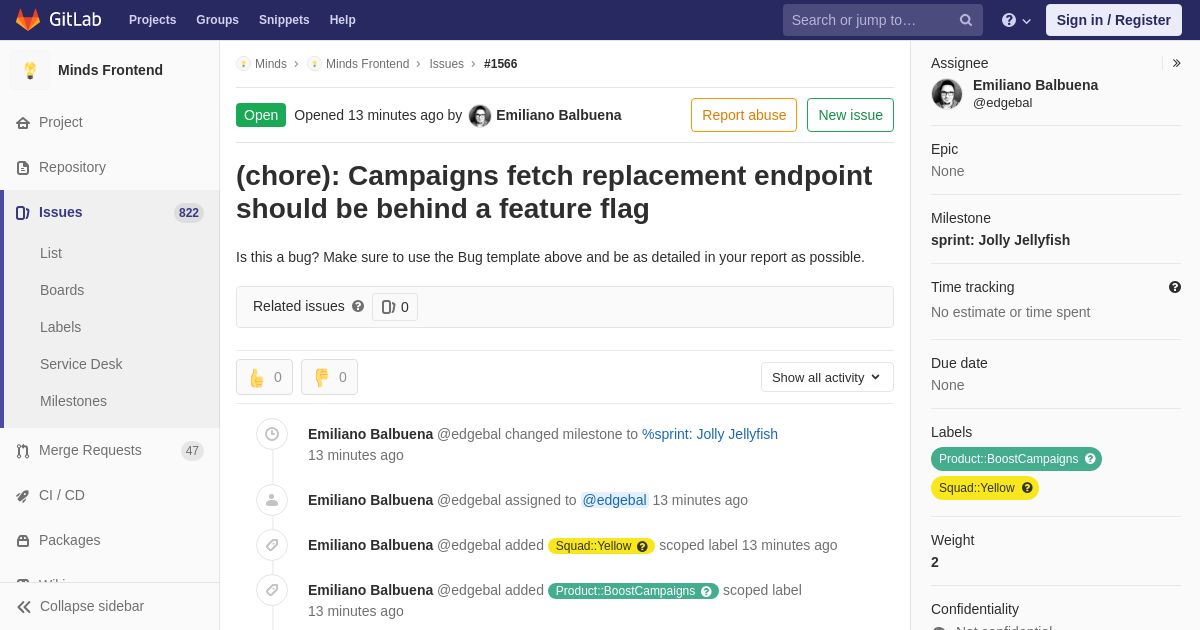Select the Boards item under Issues
The image size is (1200, 630).
click(x=62, y=290)
